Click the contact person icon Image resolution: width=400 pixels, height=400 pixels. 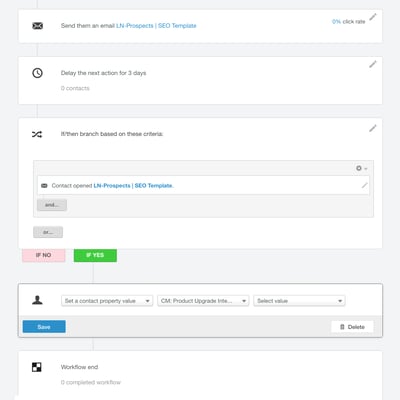point(37,300)
